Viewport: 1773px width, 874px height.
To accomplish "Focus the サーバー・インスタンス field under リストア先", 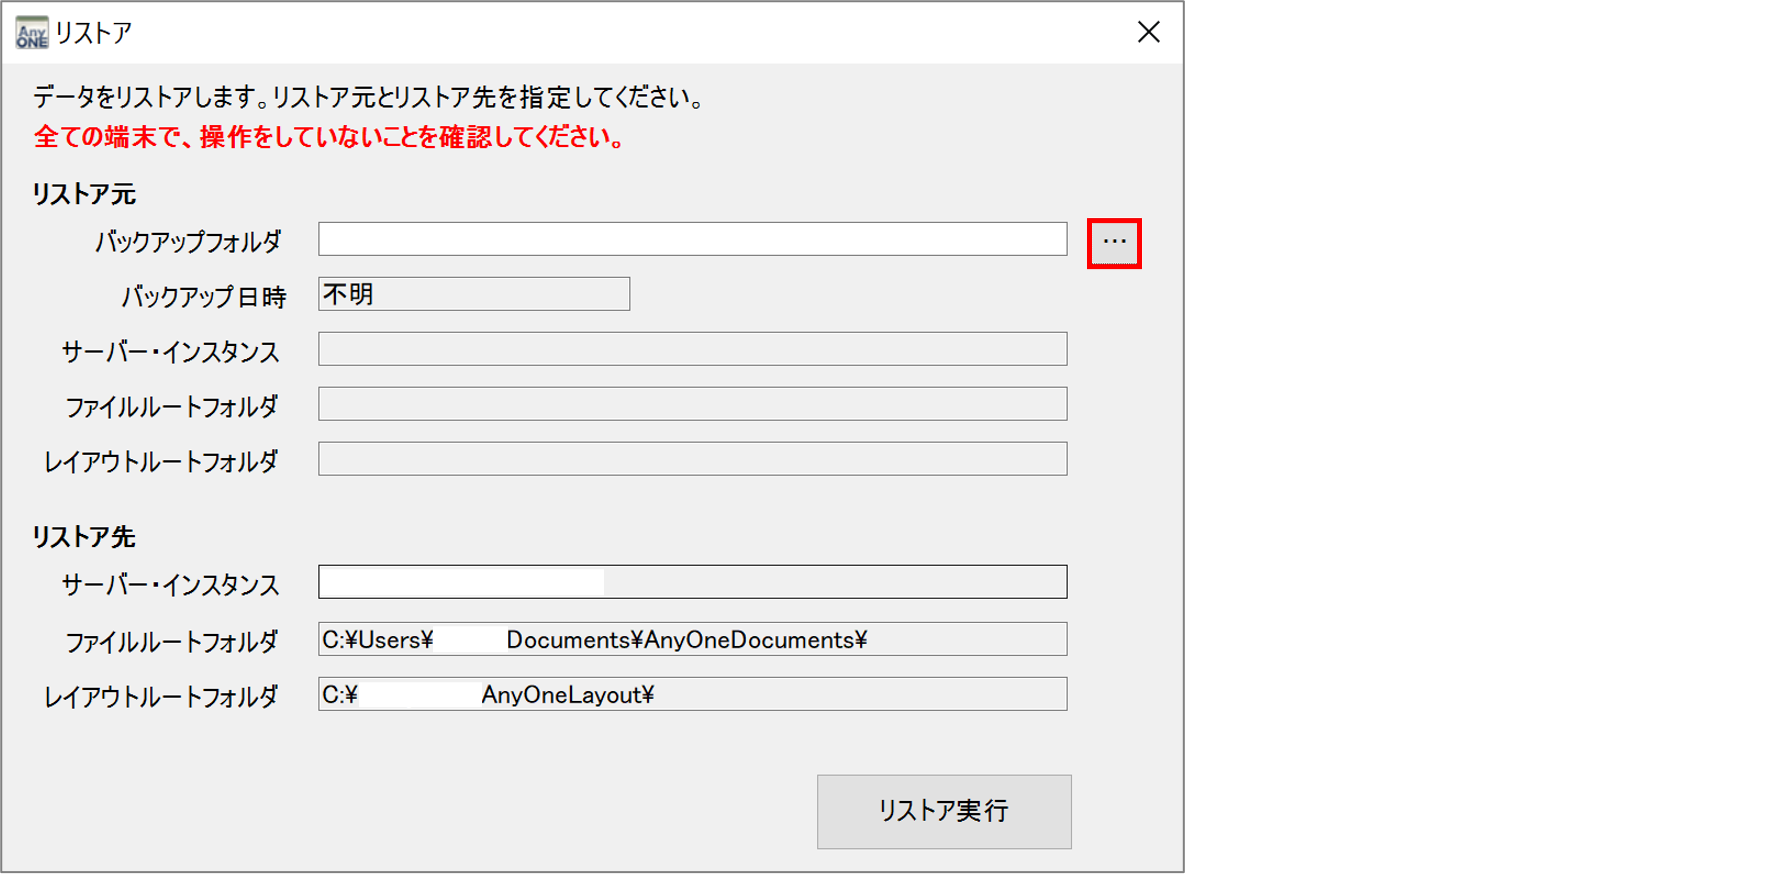I will point(692,583).
